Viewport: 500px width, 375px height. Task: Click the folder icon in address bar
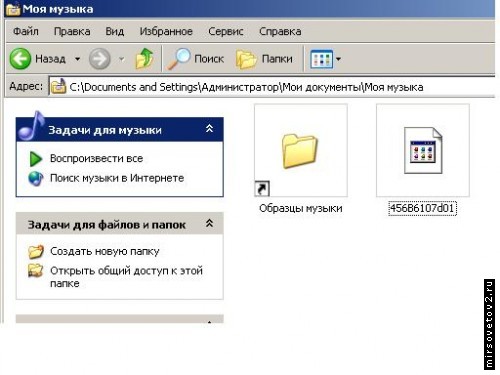(58, 87)
